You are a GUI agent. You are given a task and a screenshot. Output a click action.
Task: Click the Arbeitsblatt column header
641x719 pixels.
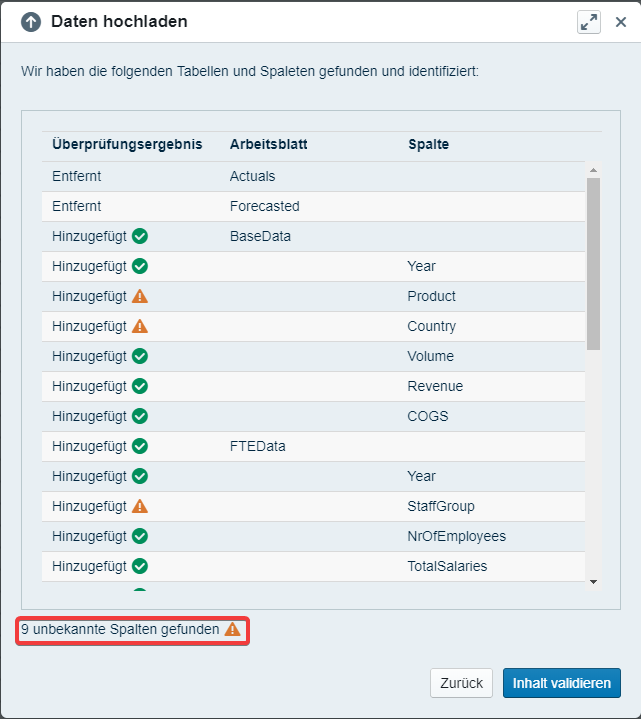(268, 144)
